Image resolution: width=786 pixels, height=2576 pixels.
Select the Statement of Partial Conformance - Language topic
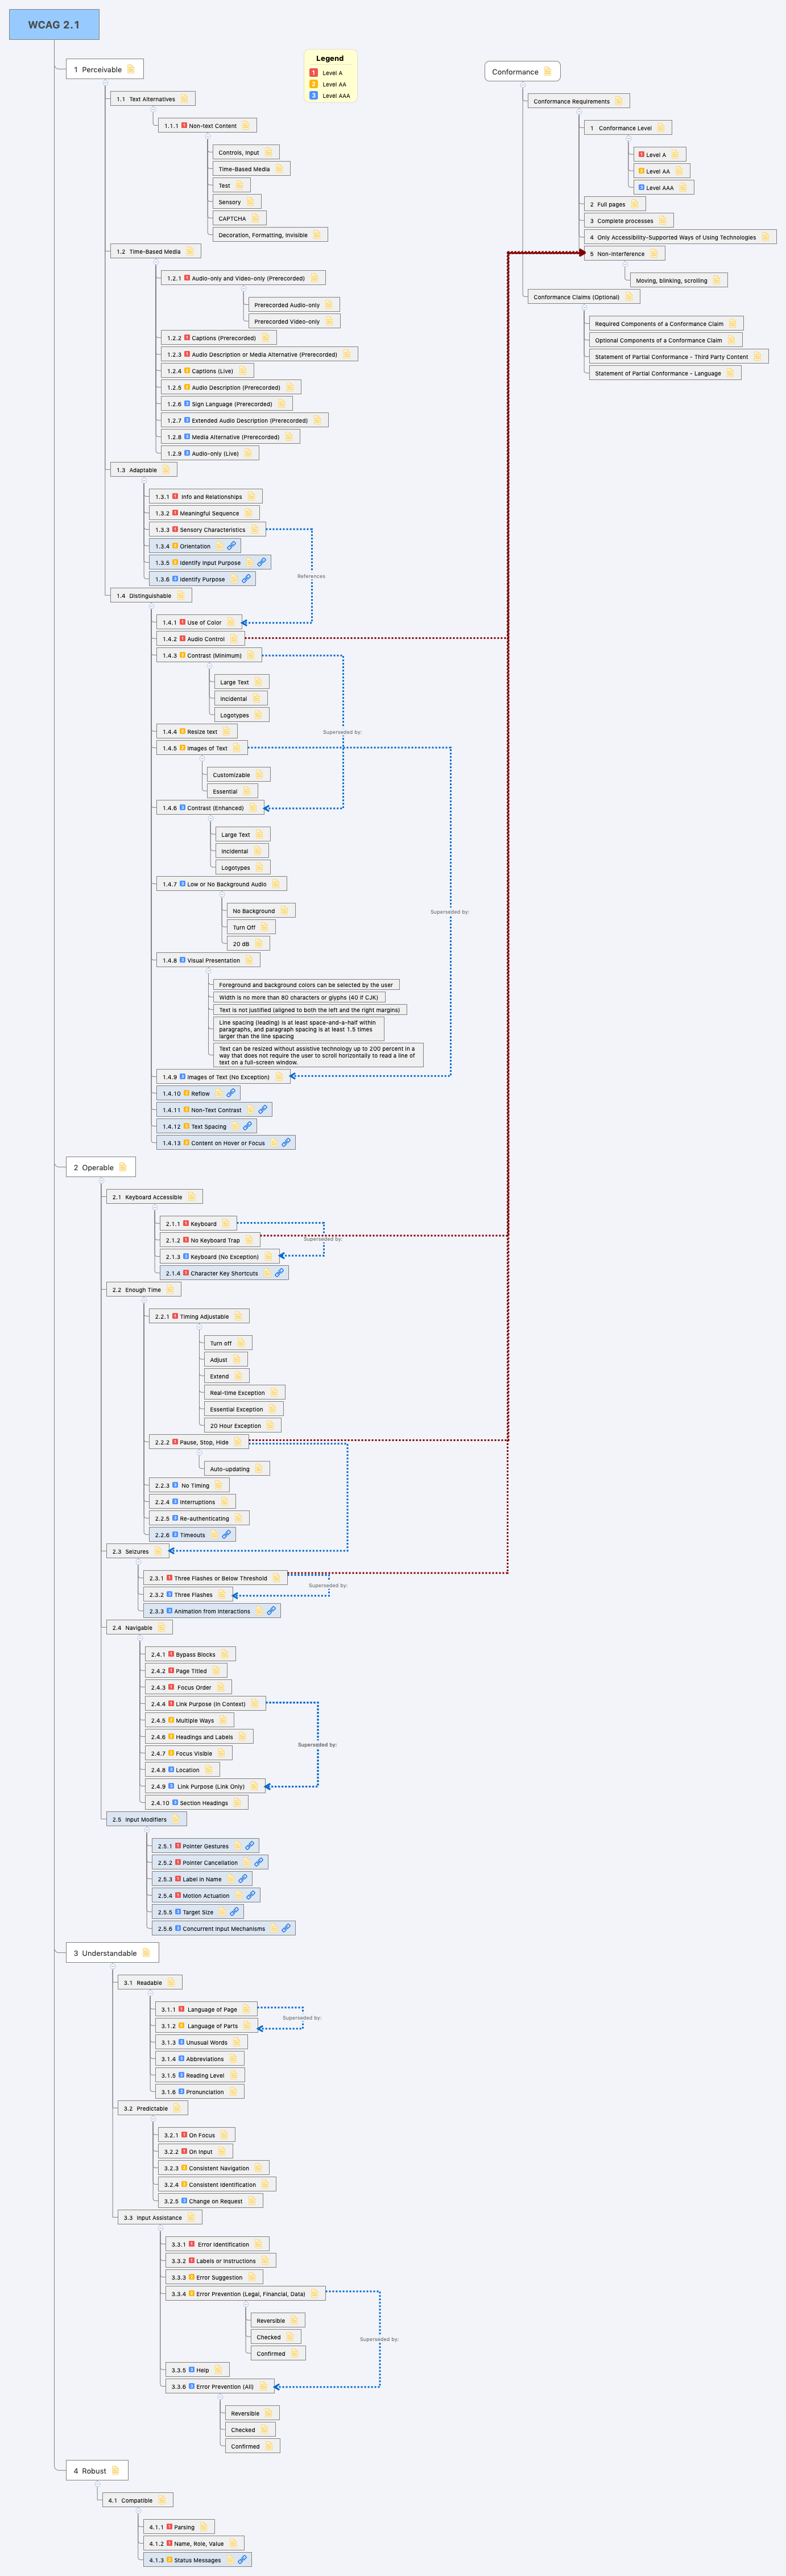point(664,373)
